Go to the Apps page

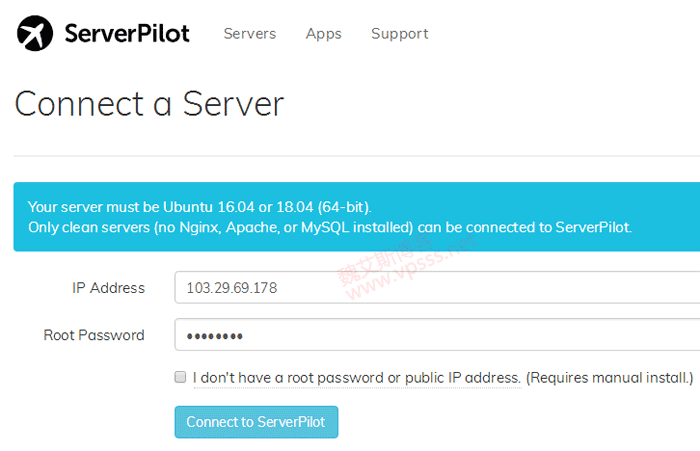tap(323, 34)
